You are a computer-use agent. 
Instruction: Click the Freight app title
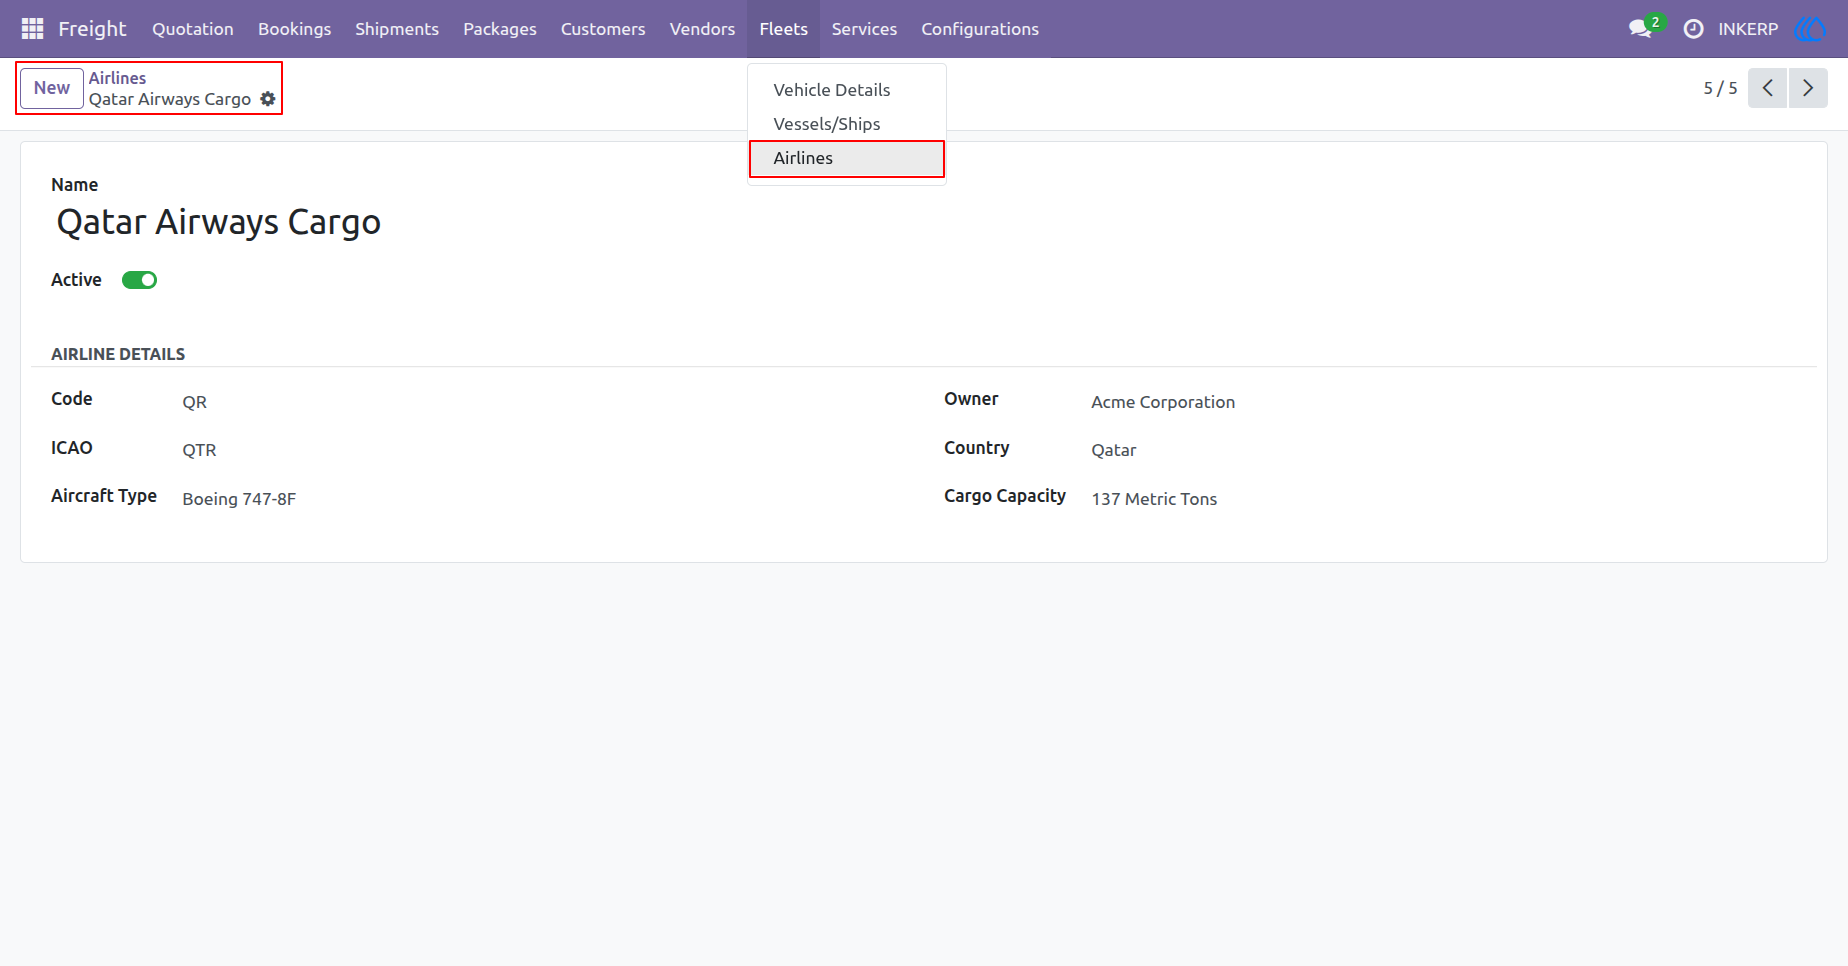[92, 29]
